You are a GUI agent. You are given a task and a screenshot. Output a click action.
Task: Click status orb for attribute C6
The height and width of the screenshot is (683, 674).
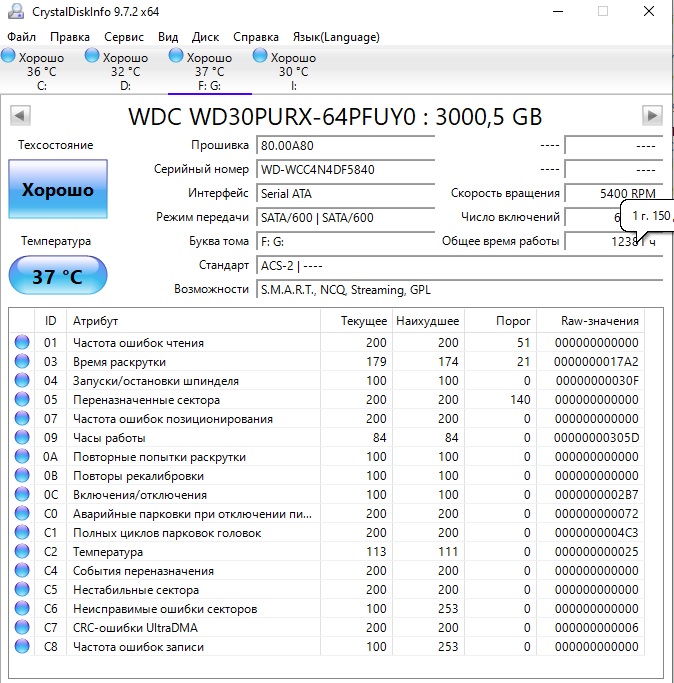click(x=22, y=609)
